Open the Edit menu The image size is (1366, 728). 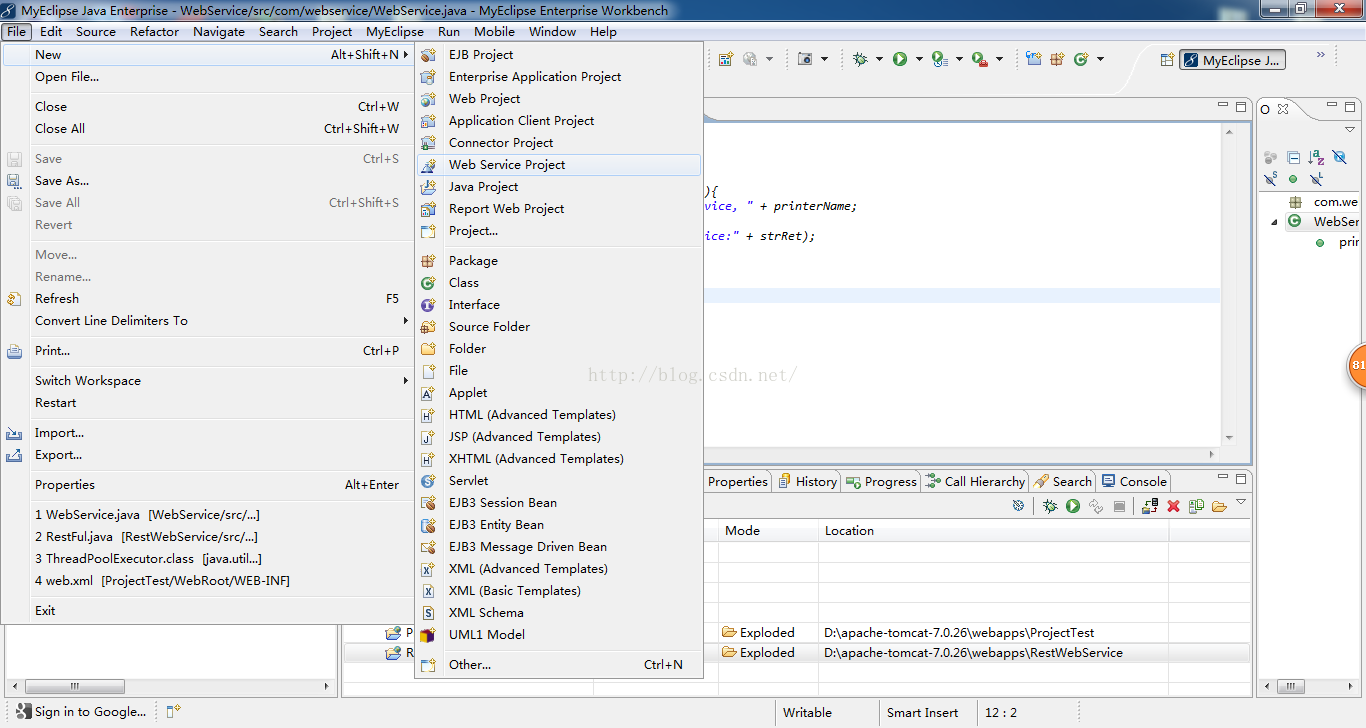tap(51, 31)
